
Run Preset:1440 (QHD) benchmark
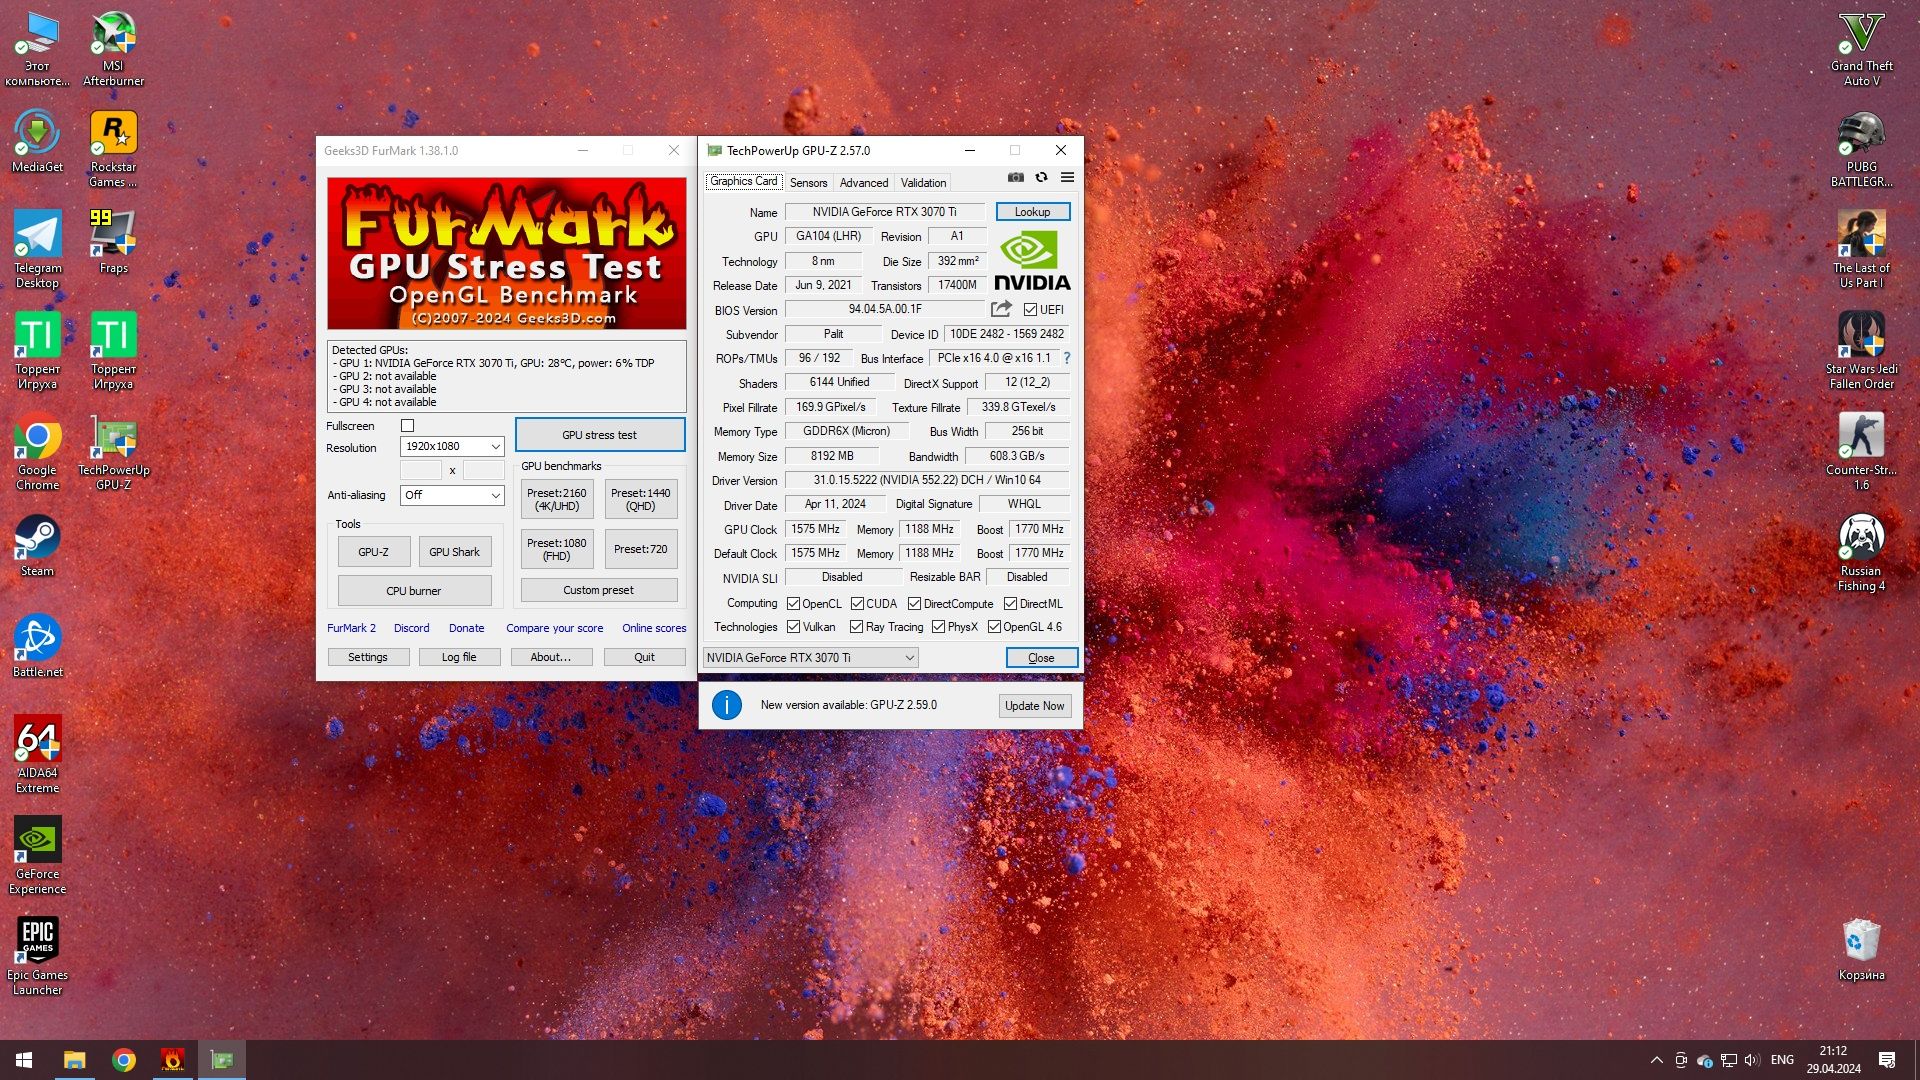click(x=641, y=499)
